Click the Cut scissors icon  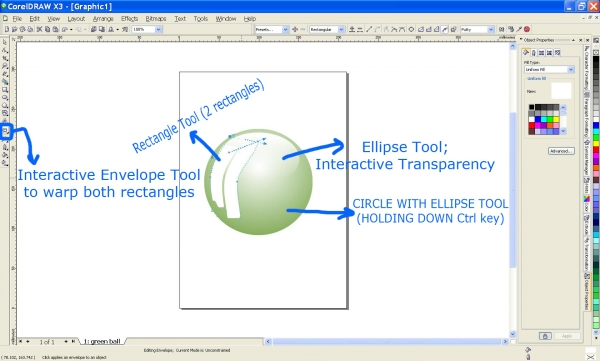[39, 29]
